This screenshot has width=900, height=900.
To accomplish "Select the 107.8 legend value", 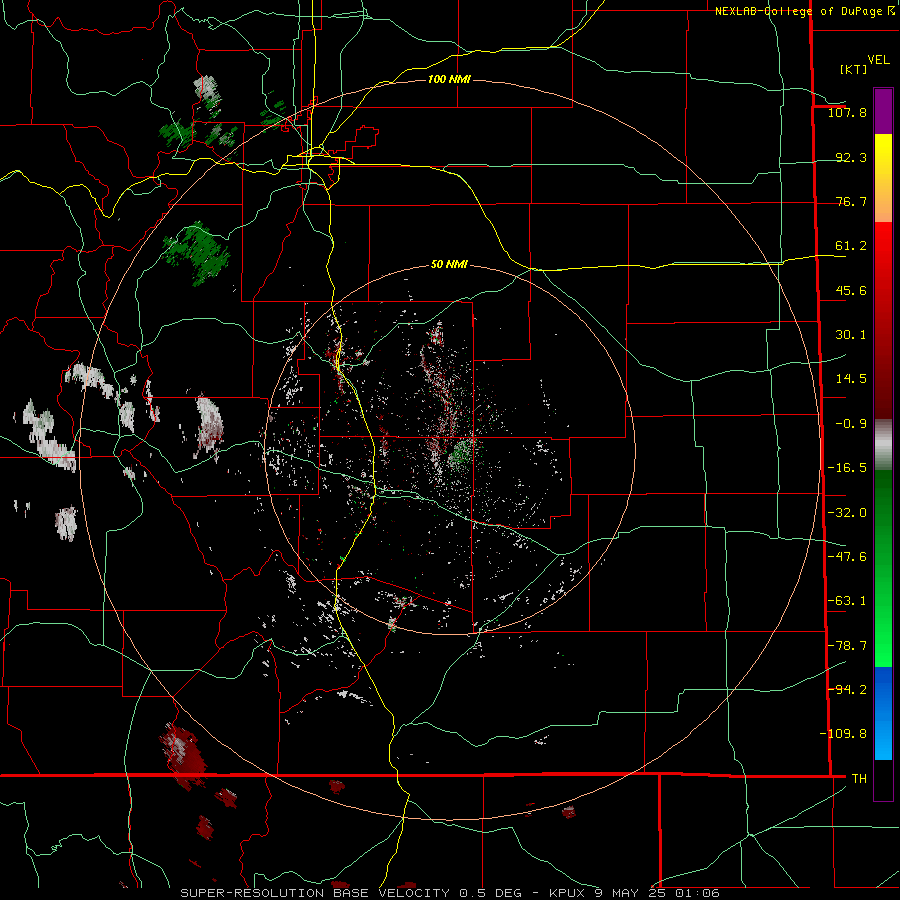I will (847, 112).
